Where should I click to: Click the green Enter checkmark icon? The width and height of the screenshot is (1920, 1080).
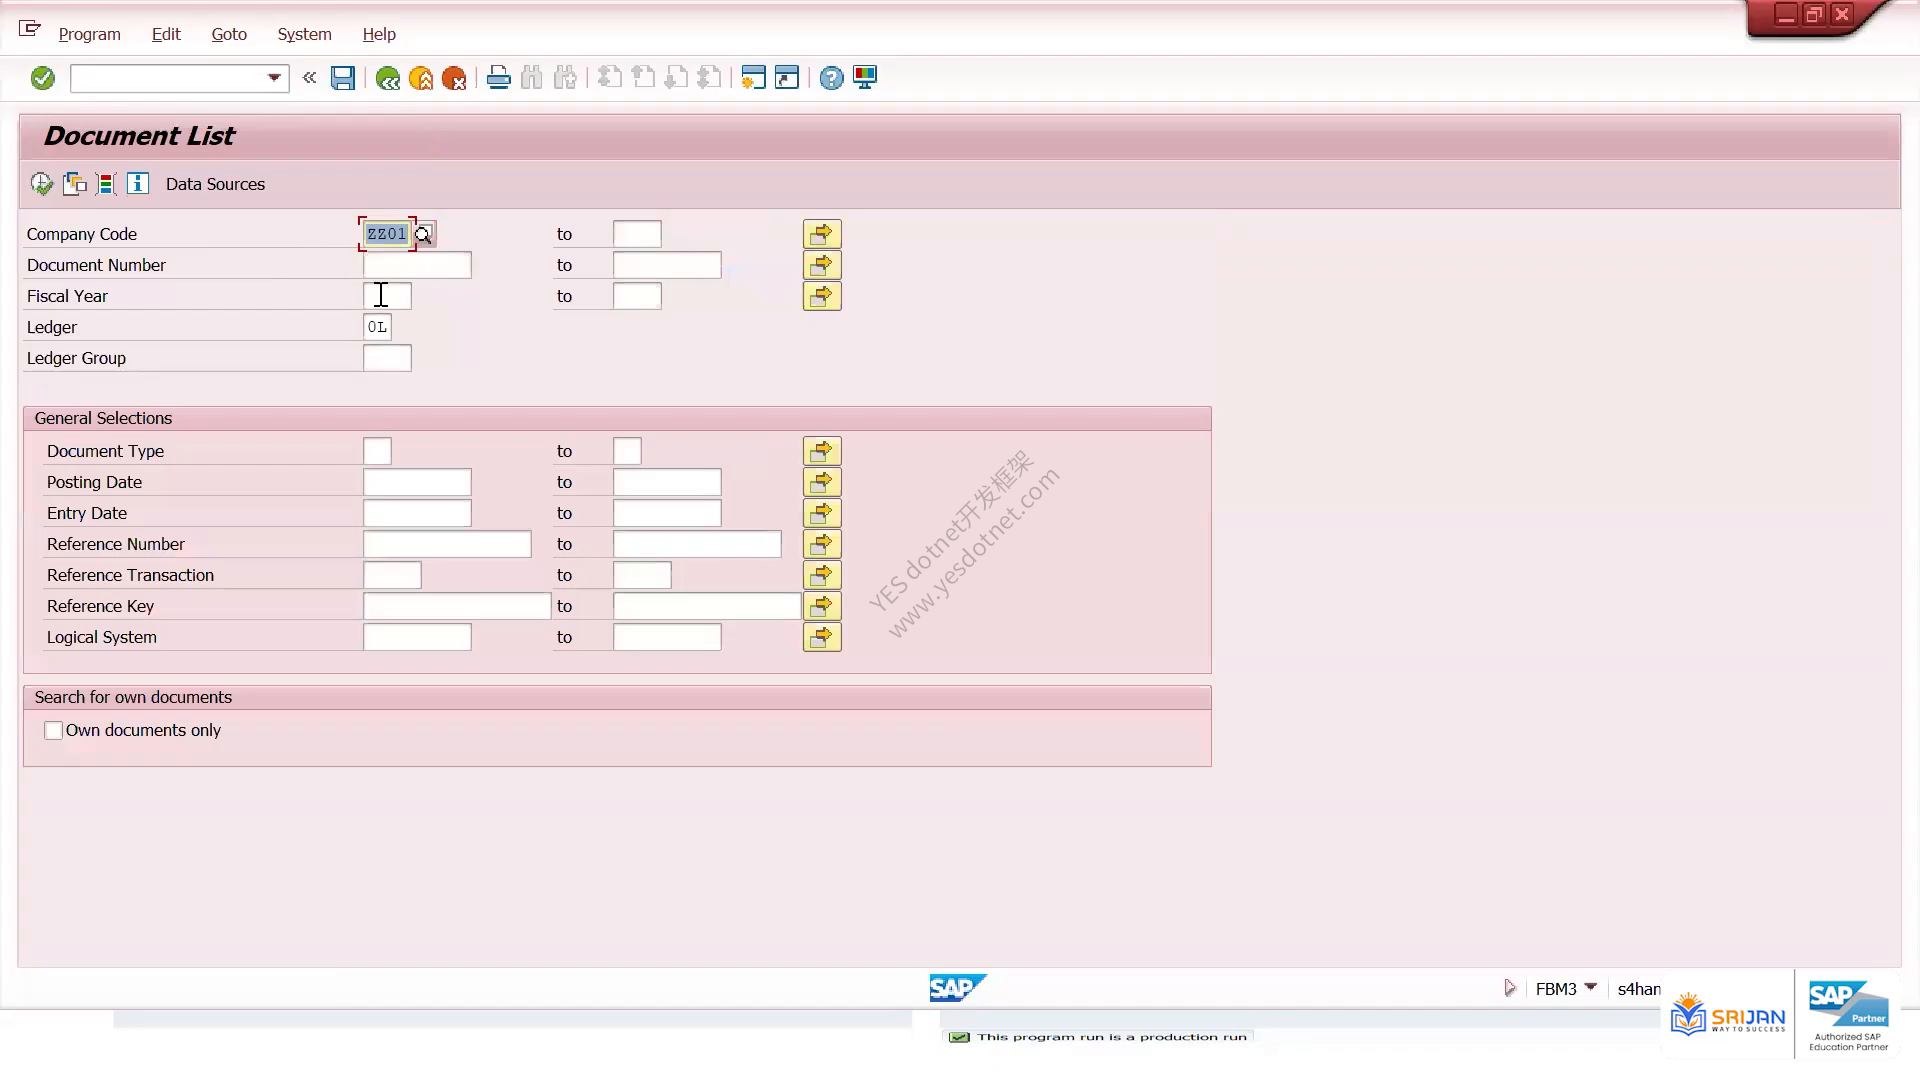pyautogui.click(x=42, y=78)
